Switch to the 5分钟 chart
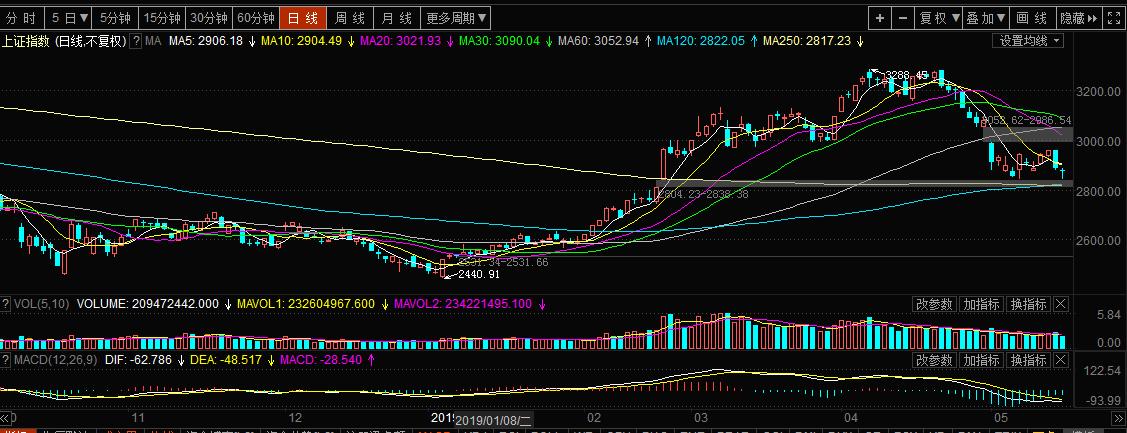 (x=116, y=18)
